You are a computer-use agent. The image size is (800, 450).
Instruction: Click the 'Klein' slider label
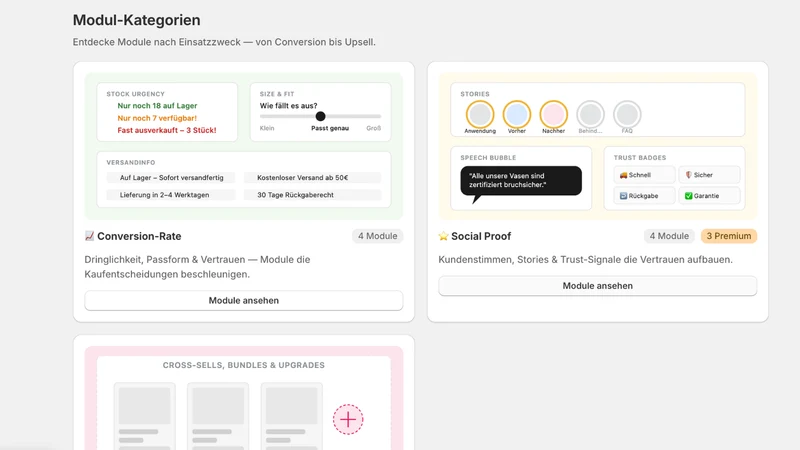coord(267,128)
